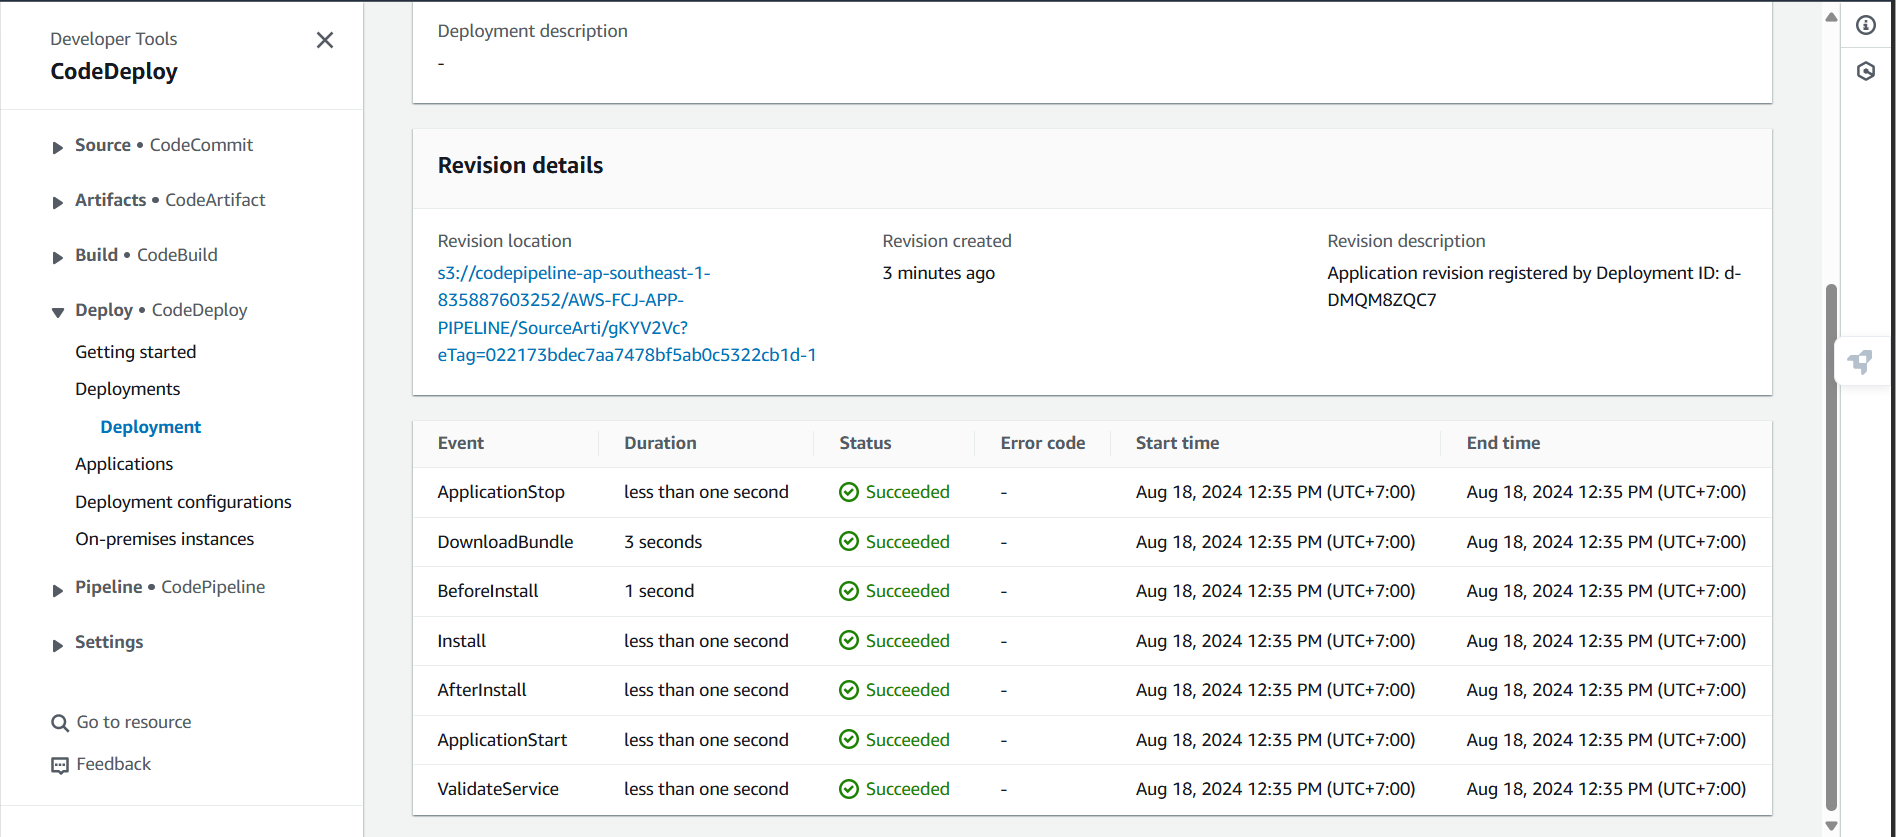Select the ValidateService event name
The image size is (1896, 837).
pos(498,789)
